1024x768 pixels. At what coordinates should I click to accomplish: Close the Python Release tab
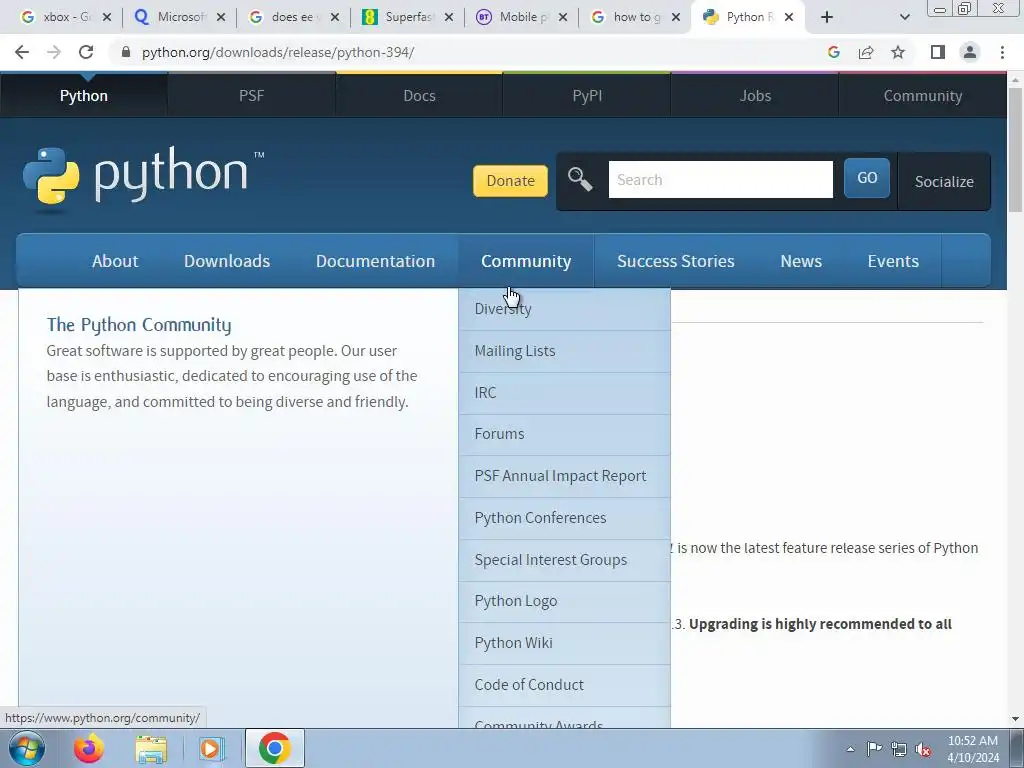tap(789, 17)
